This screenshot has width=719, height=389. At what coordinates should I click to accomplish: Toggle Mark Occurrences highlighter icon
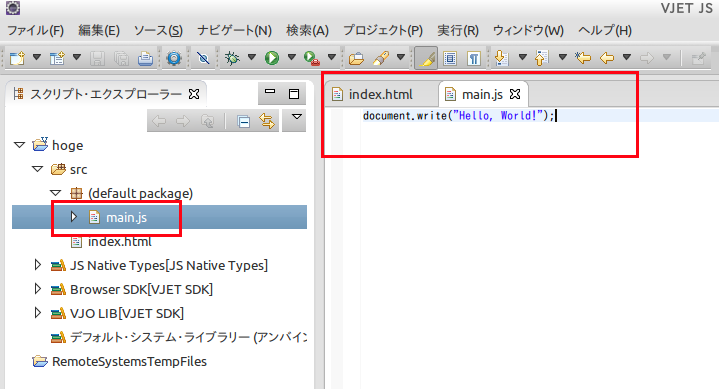coord(426,58)
